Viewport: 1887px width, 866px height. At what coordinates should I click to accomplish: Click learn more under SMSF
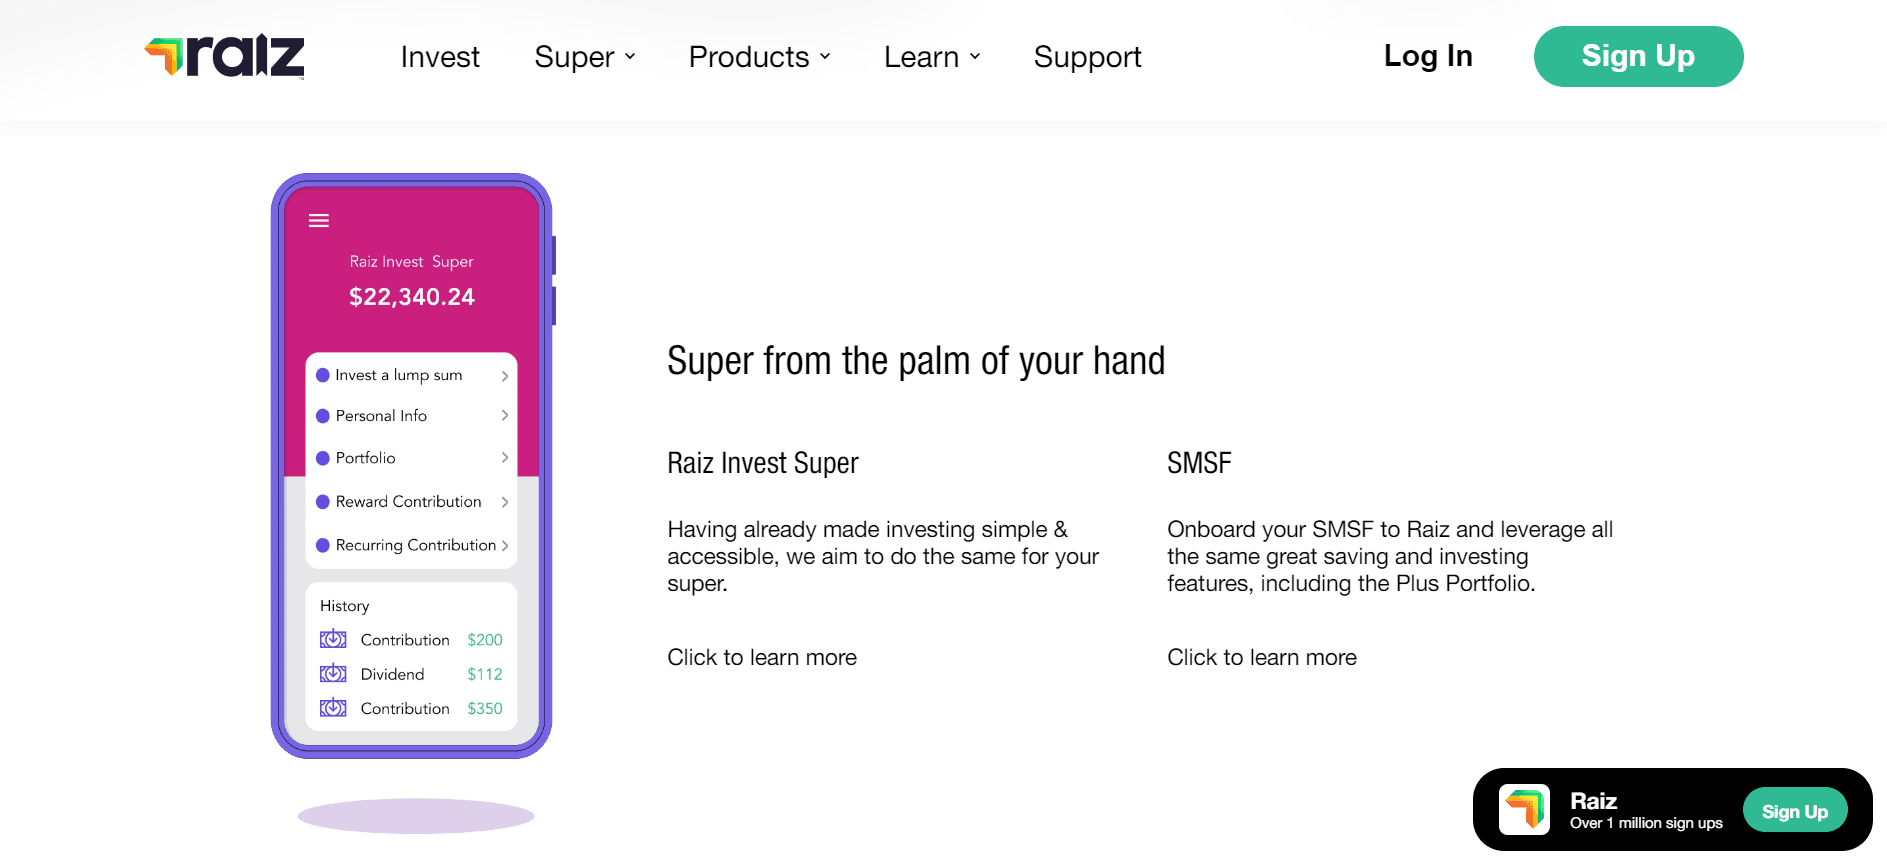pos(1262,657)
